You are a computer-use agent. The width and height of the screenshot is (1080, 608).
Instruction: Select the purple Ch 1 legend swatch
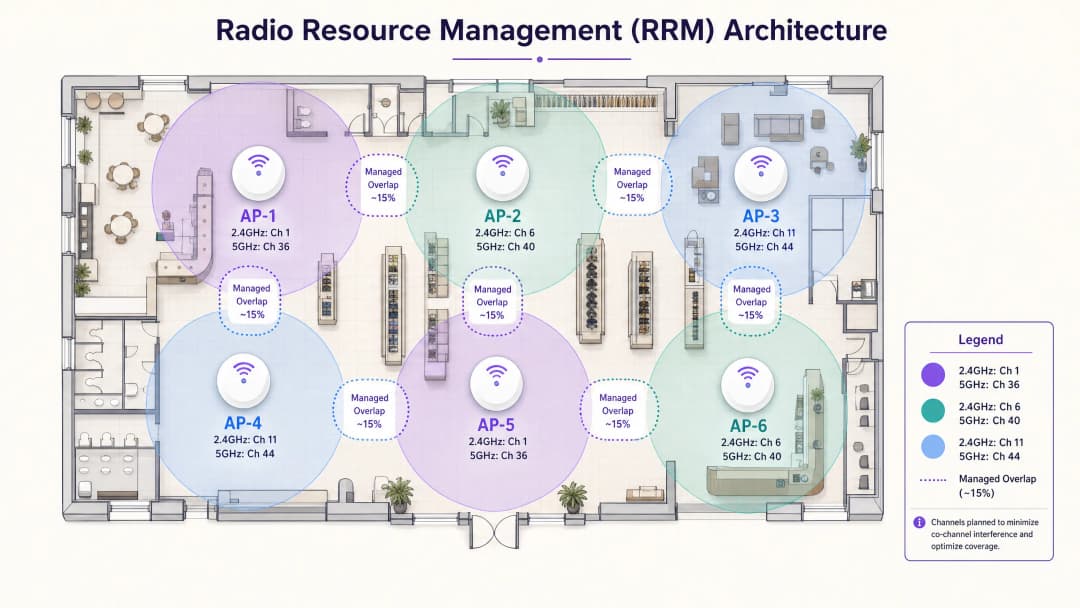(933, 375)
